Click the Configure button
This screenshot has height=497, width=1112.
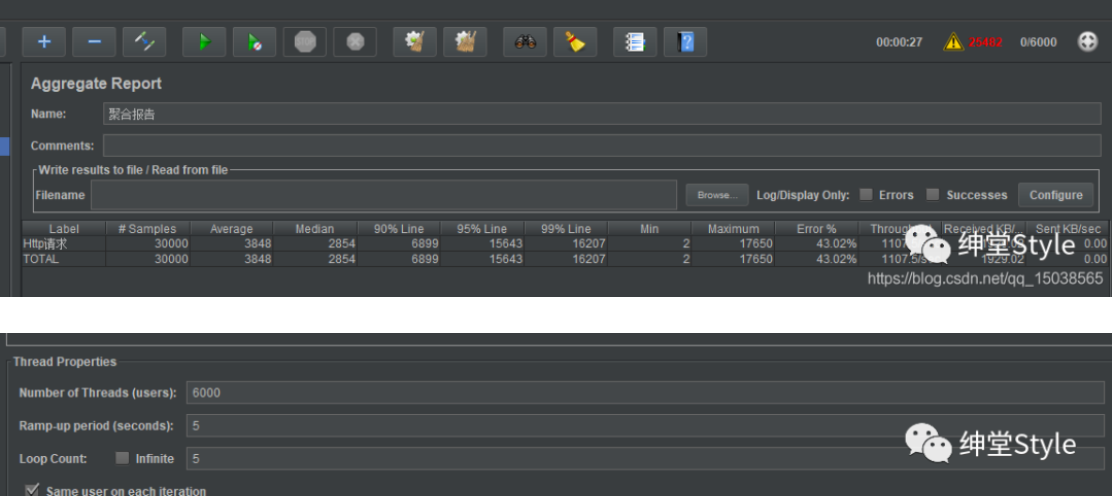1056,195
